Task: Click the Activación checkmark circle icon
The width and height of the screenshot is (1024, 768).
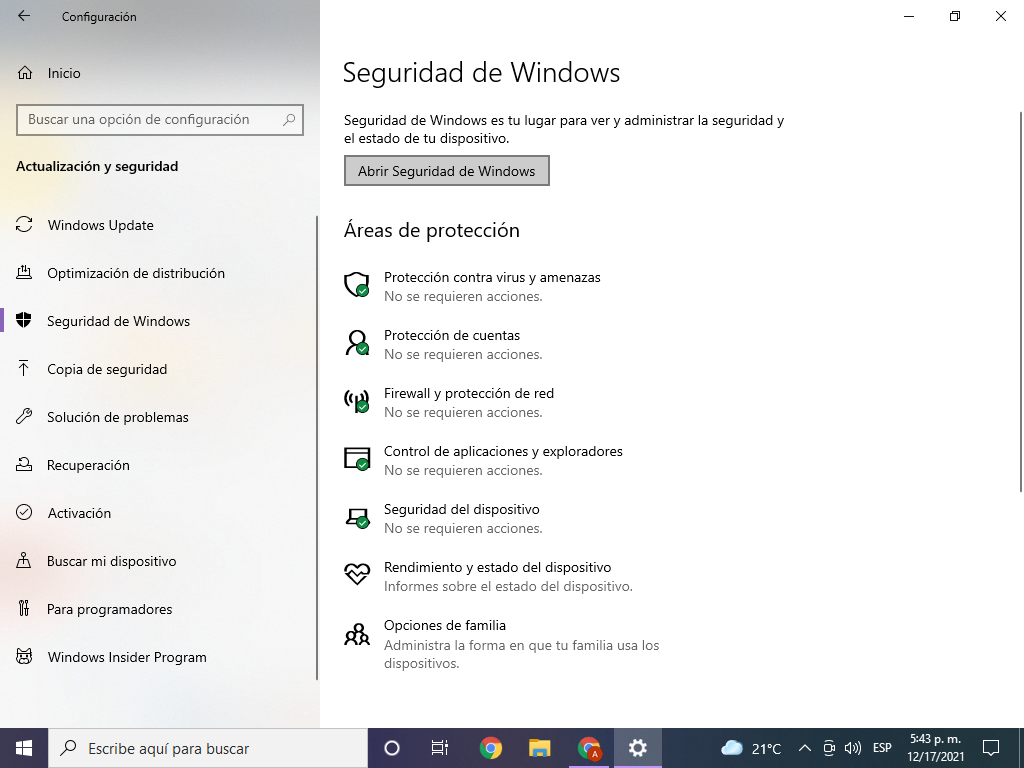Action: [24, 513]
